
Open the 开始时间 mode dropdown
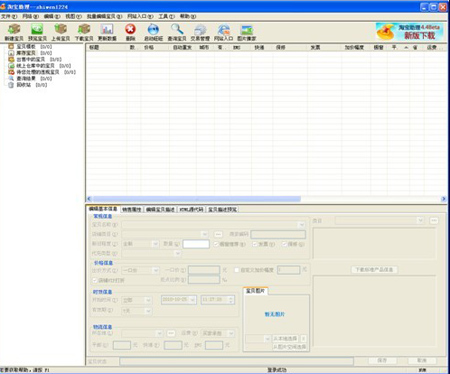pos(148,300)
